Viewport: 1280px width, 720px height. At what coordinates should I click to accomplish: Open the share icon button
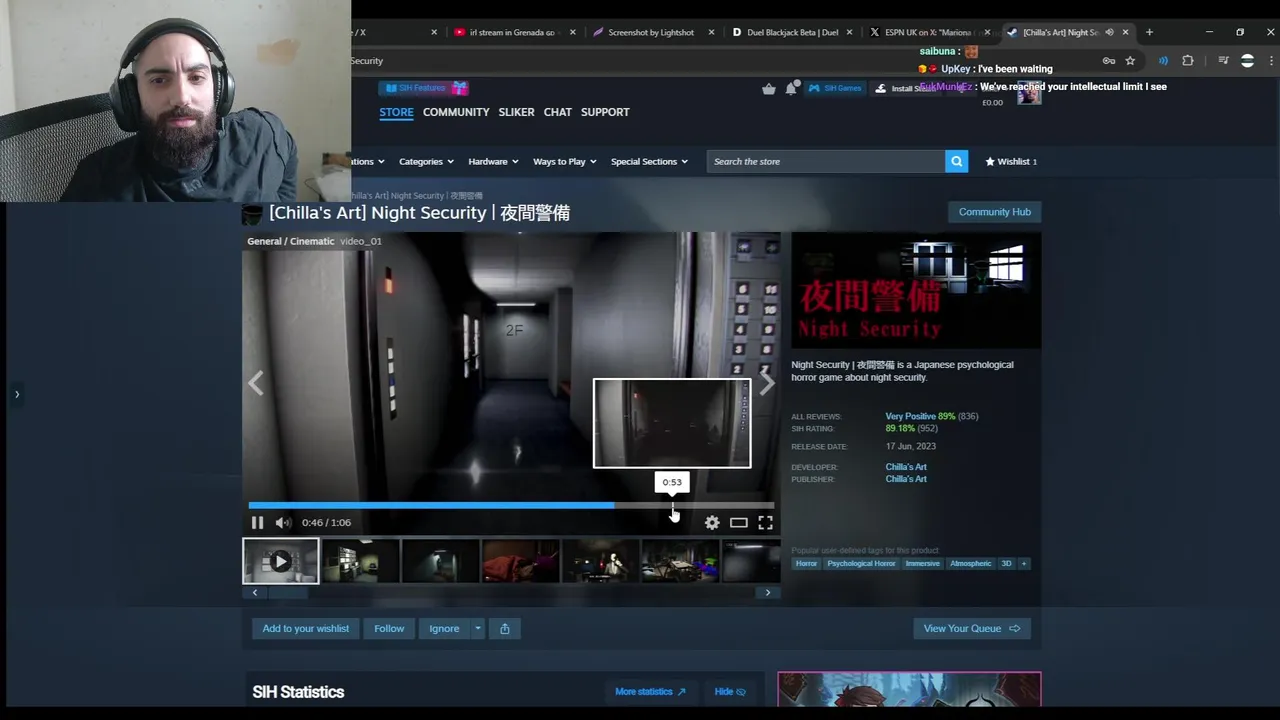(505, 628)
